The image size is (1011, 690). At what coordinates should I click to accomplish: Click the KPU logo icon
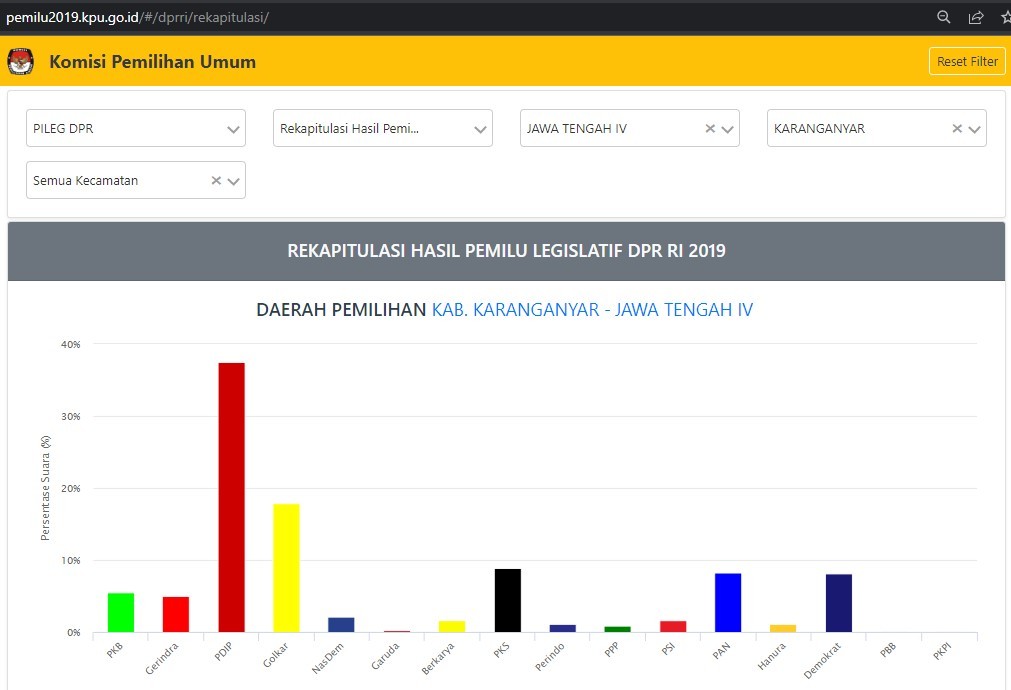coord(20,62)
